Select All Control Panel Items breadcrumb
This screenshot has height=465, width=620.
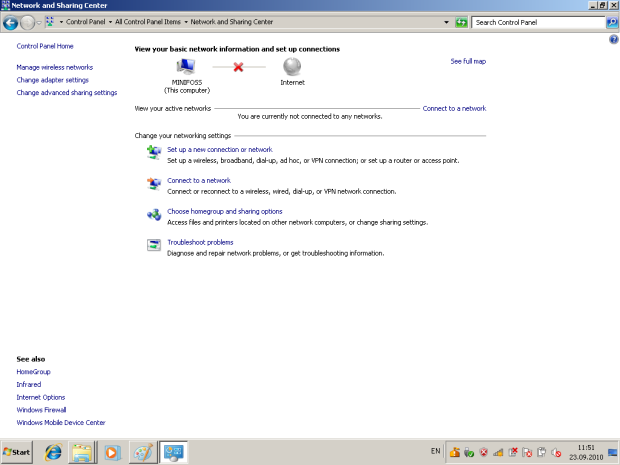point(147,22)
